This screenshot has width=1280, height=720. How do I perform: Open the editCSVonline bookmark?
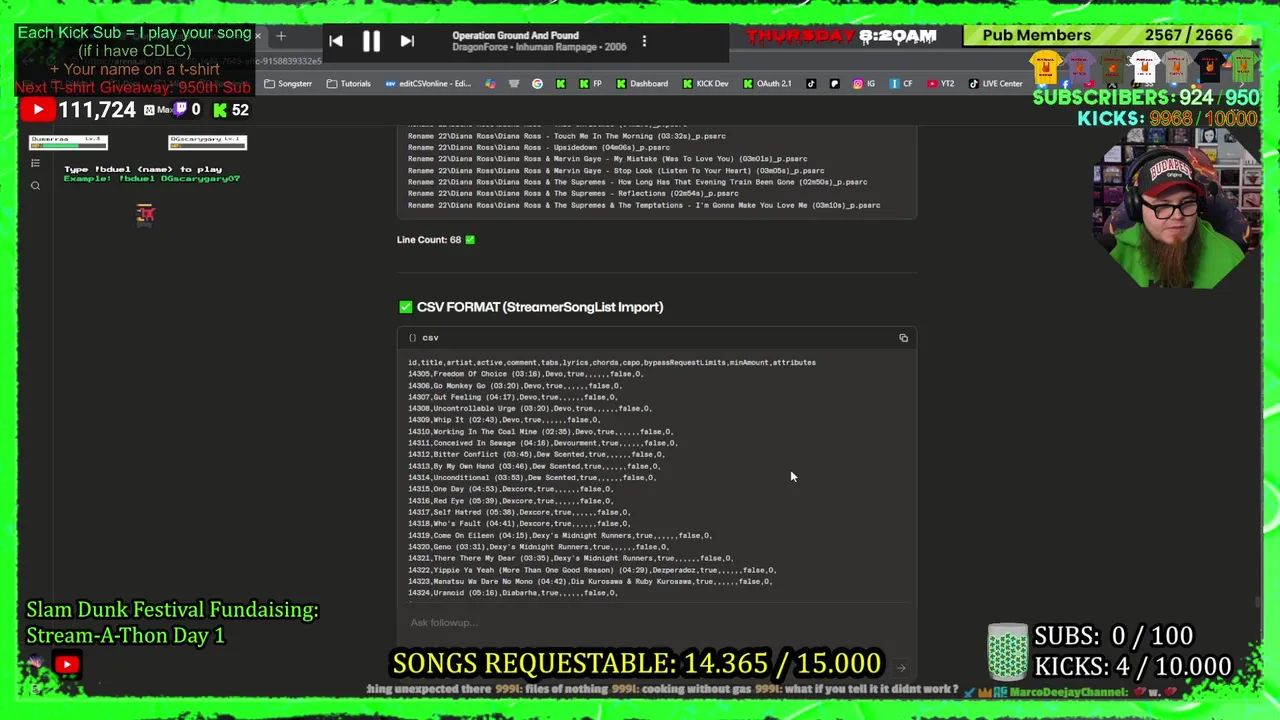tap(427, 83)
